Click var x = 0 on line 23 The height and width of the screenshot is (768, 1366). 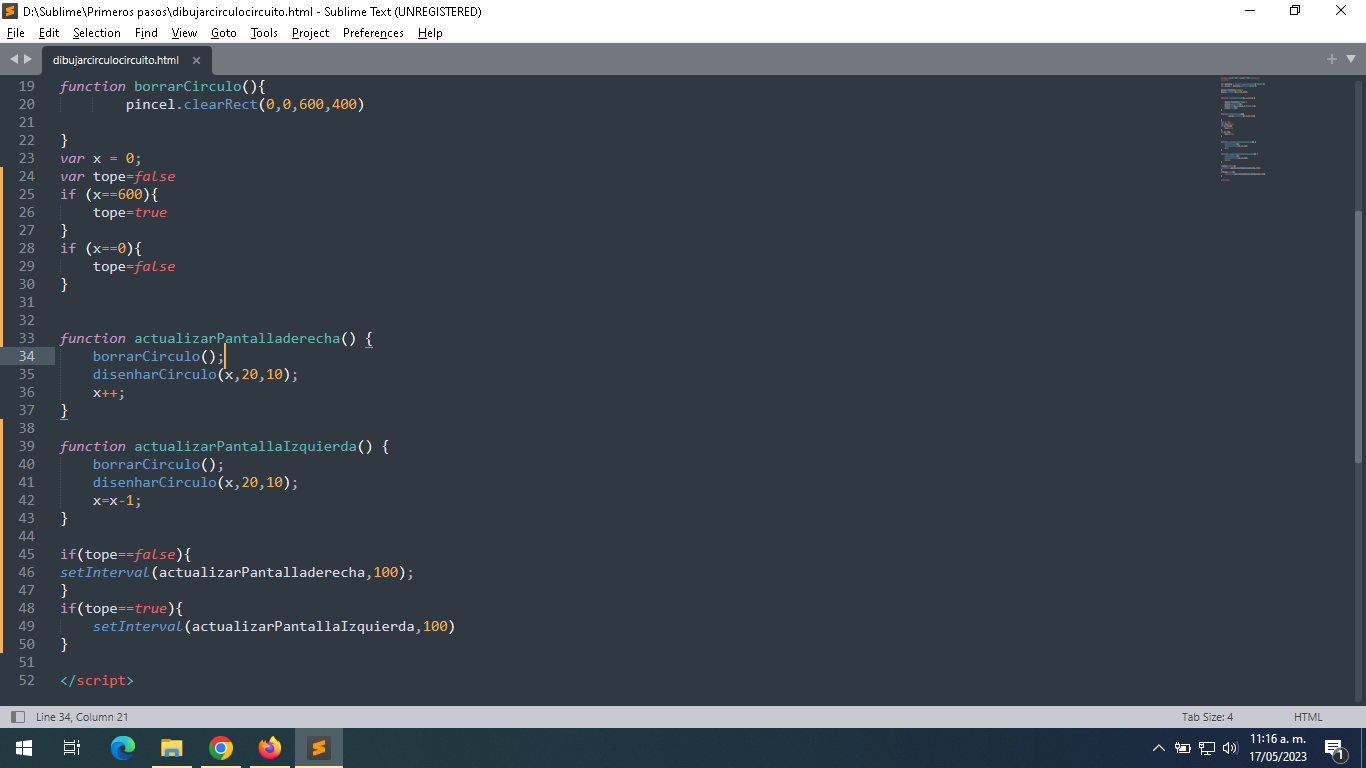97,158
